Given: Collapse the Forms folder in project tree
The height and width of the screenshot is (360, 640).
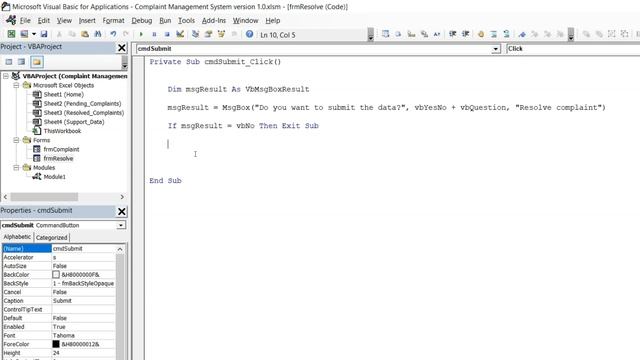Looking at the screenshot, I should [x=16, y=140].
